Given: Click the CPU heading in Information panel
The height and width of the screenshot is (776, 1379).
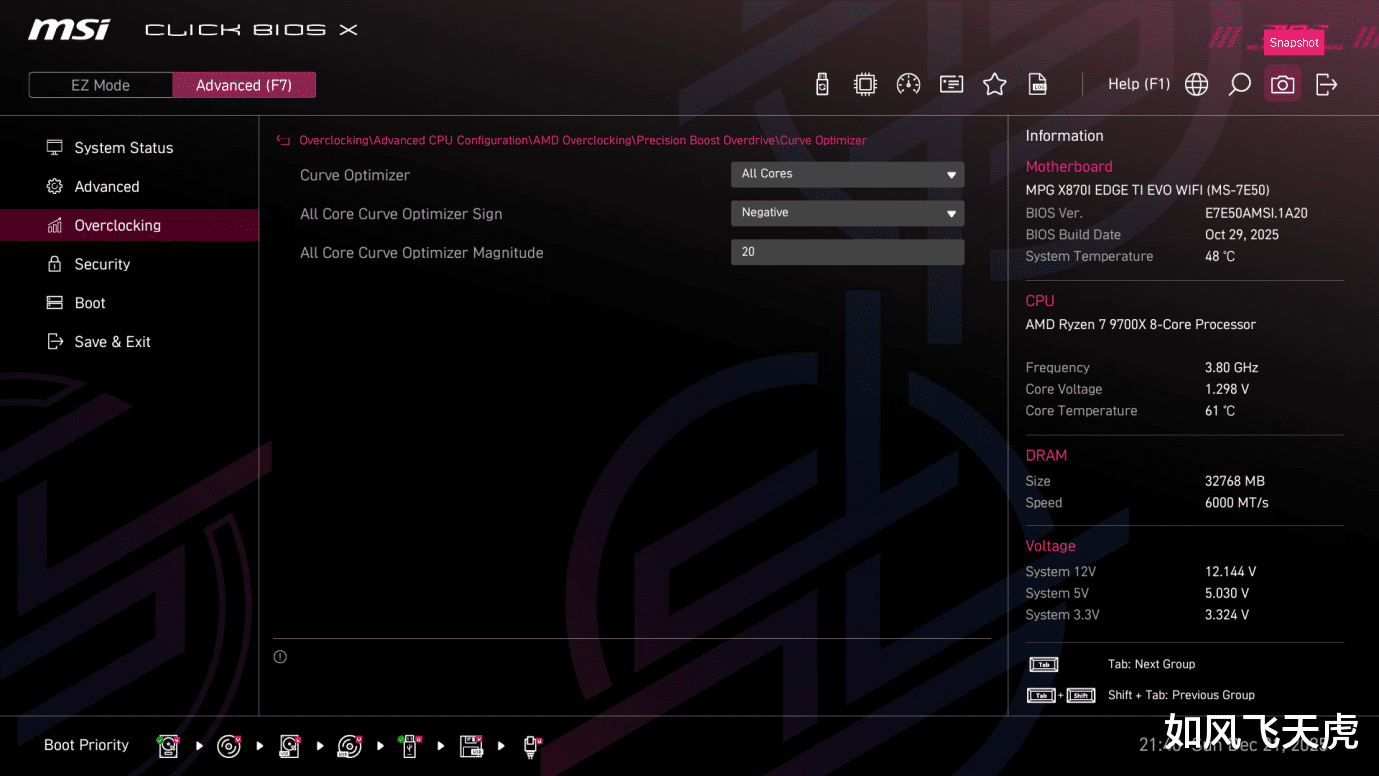Looking at the screenshot, I should [1040, 301].
